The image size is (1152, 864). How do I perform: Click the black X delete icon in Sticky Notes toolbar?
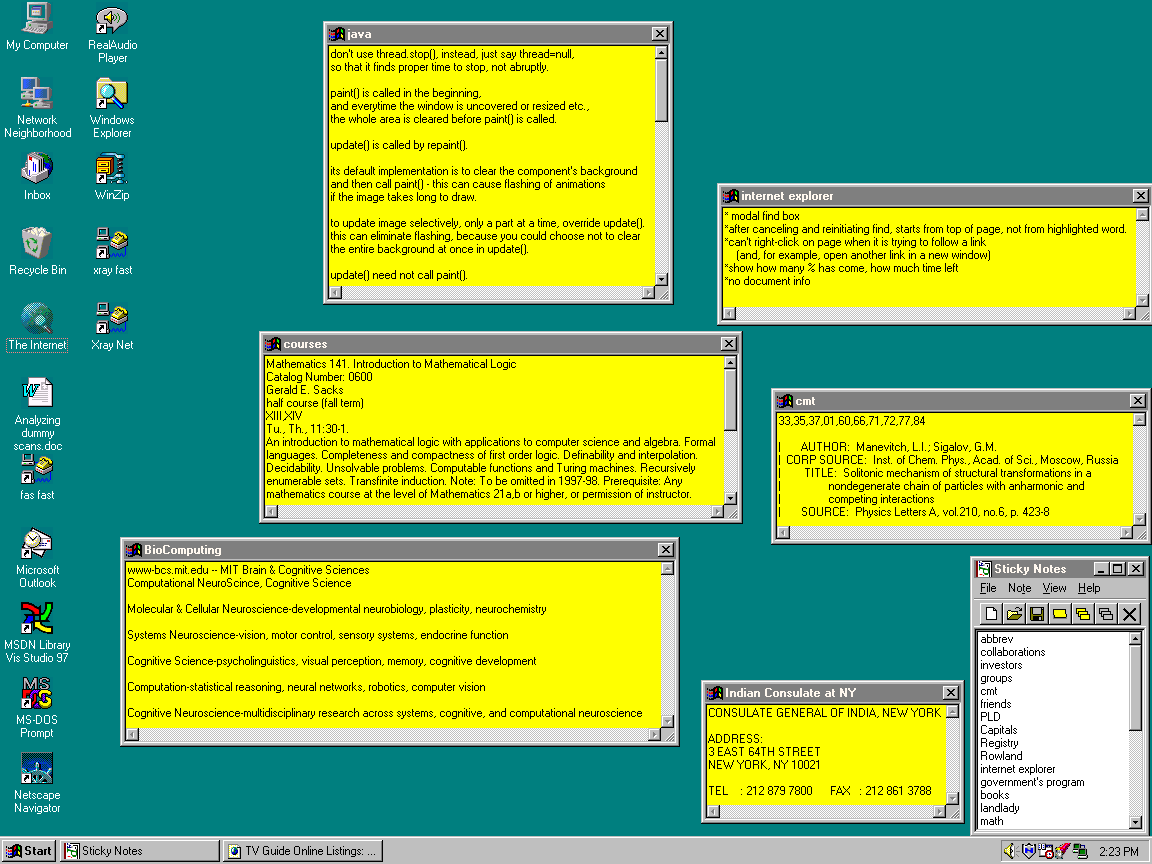(1130, 613)
